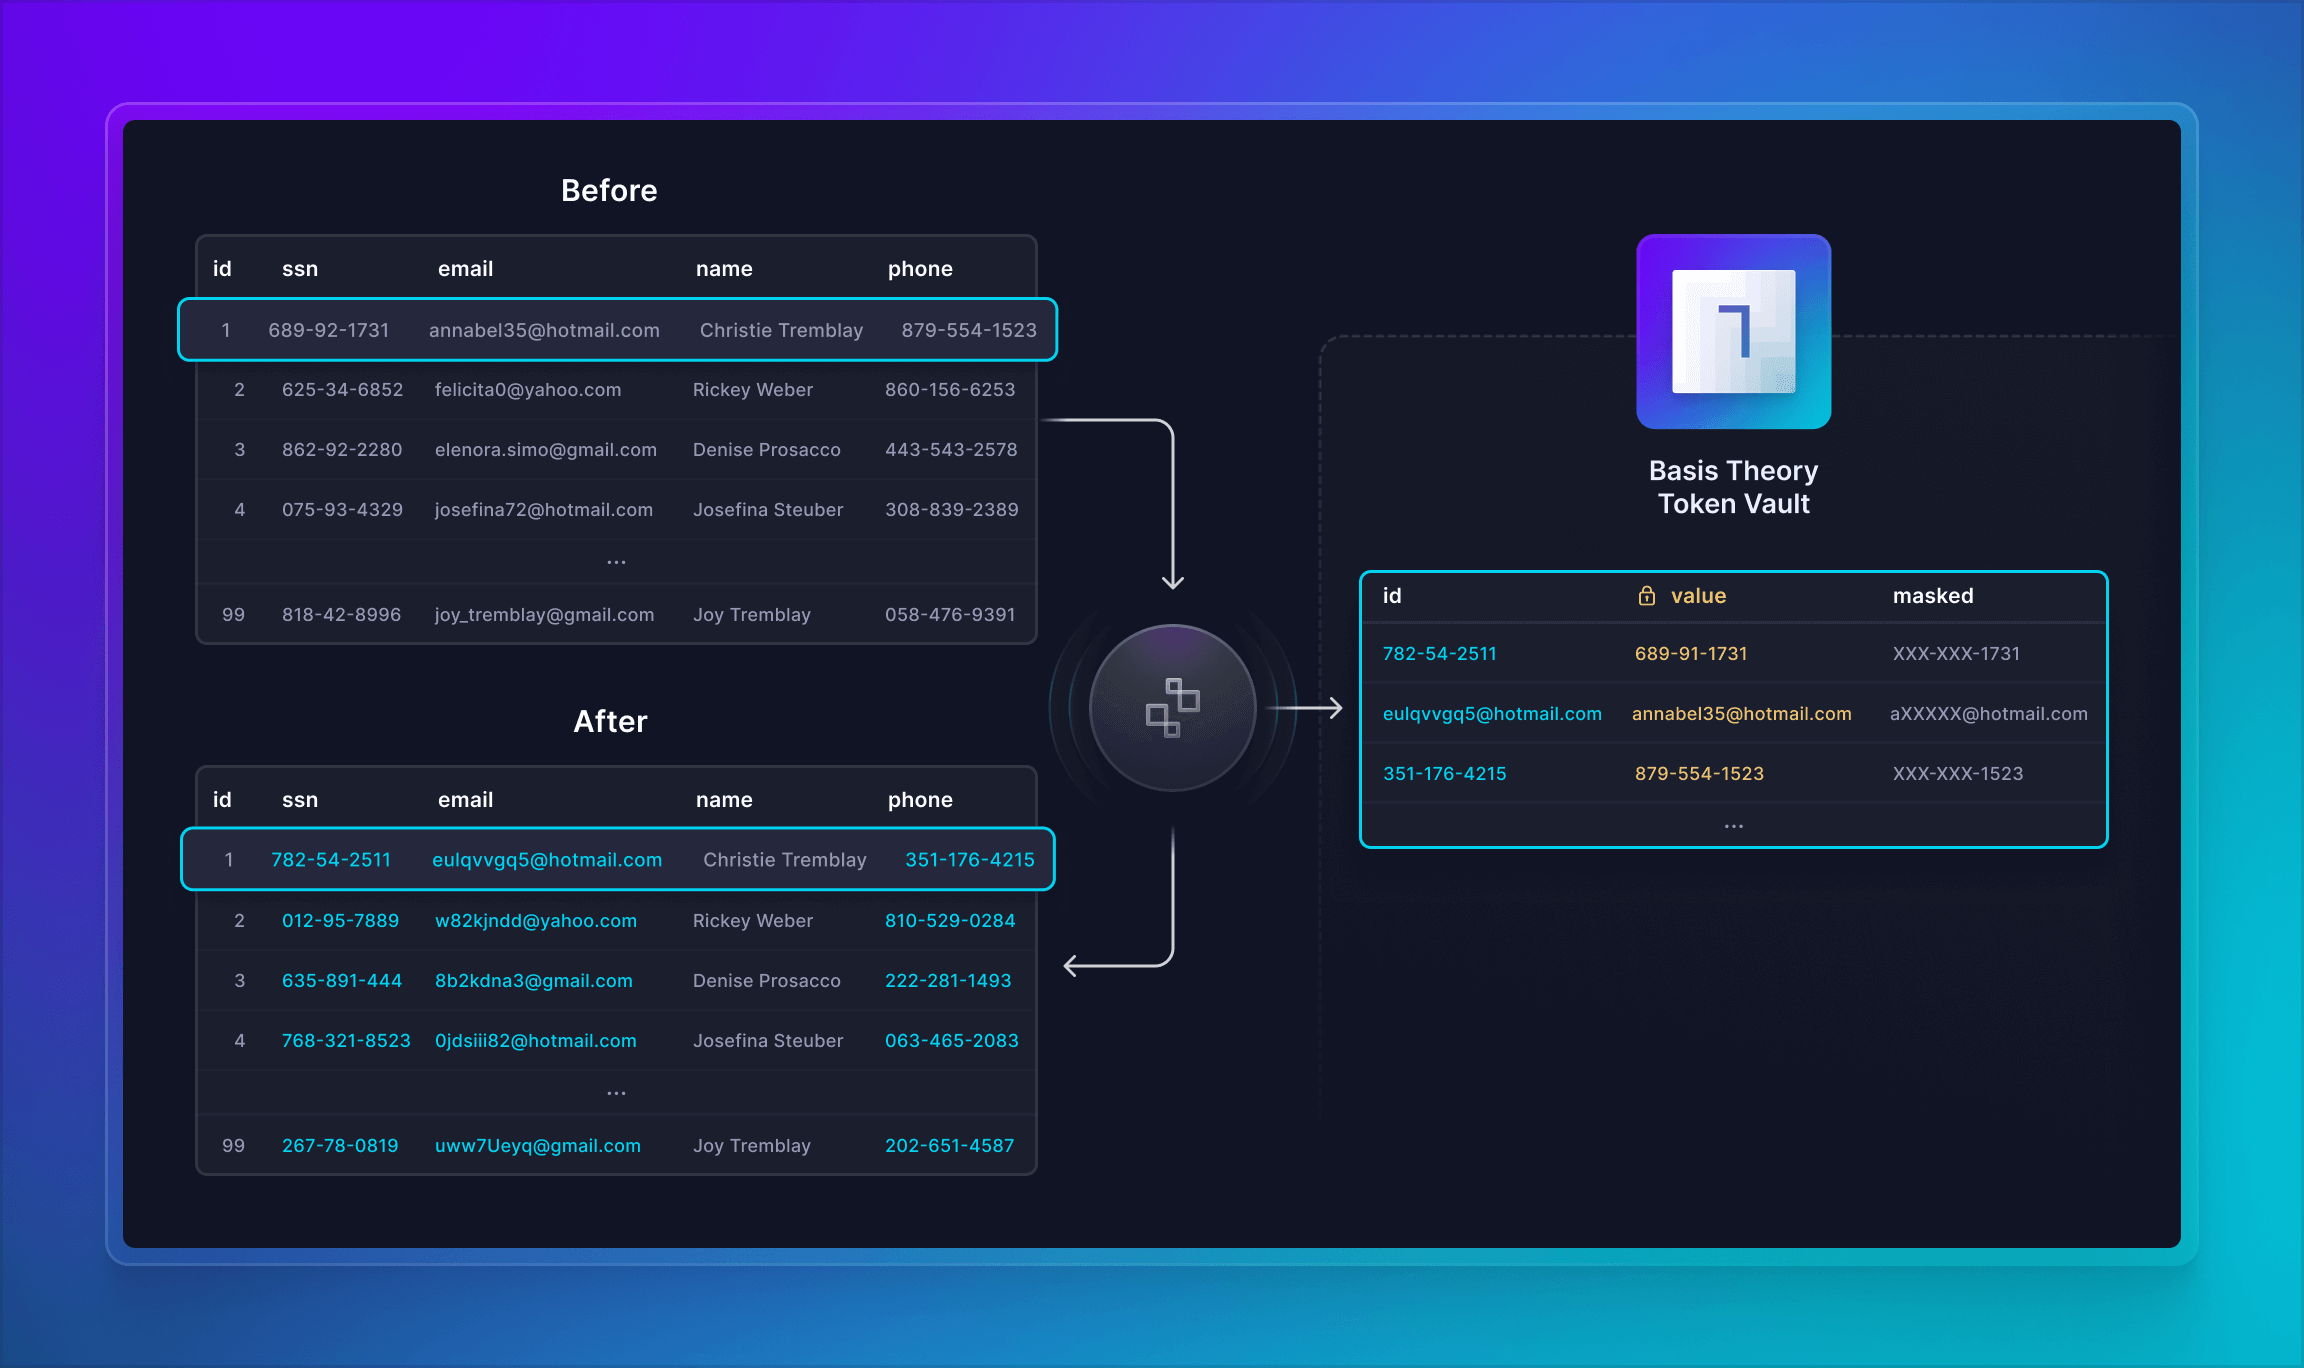Screen dimensions: 2304x1368
Task: Click the ellipsis row in the Before table
Action: coord(616,562)
